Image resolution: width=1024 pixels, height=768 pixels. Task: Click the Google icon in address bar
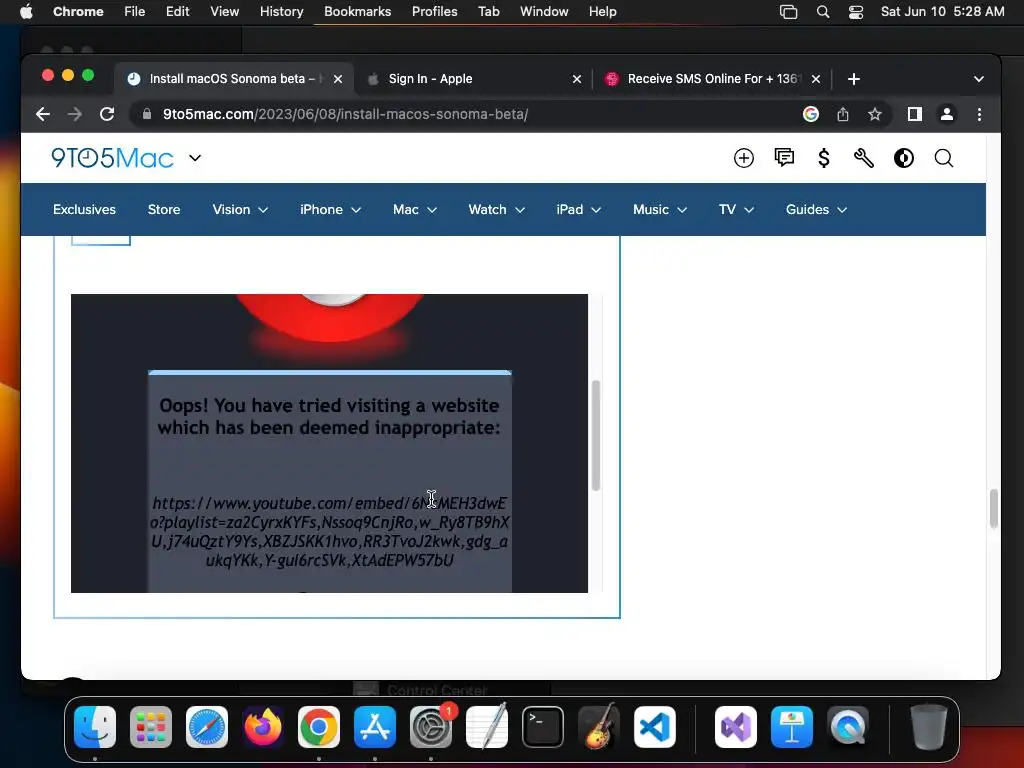pyautogui.click(x=810, y=114)
